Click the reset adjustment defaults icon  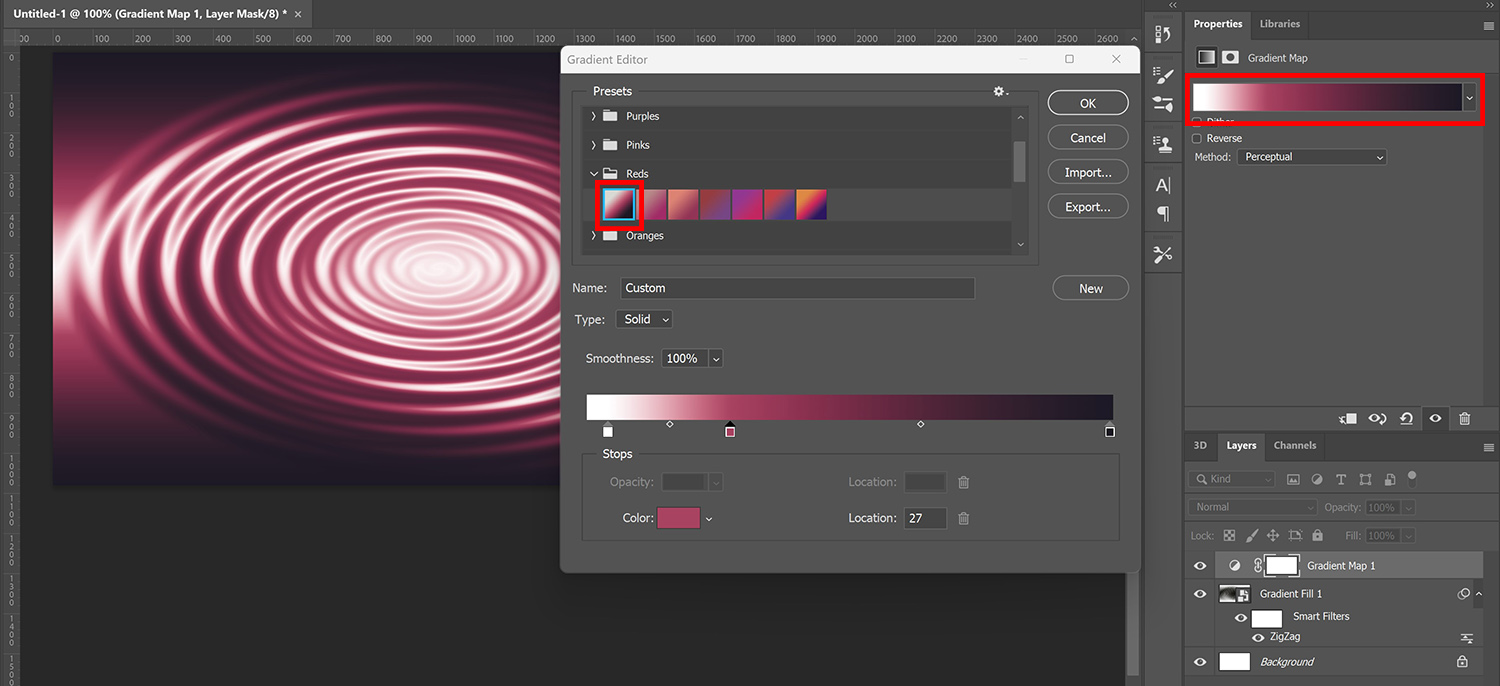click(1406, 419)
